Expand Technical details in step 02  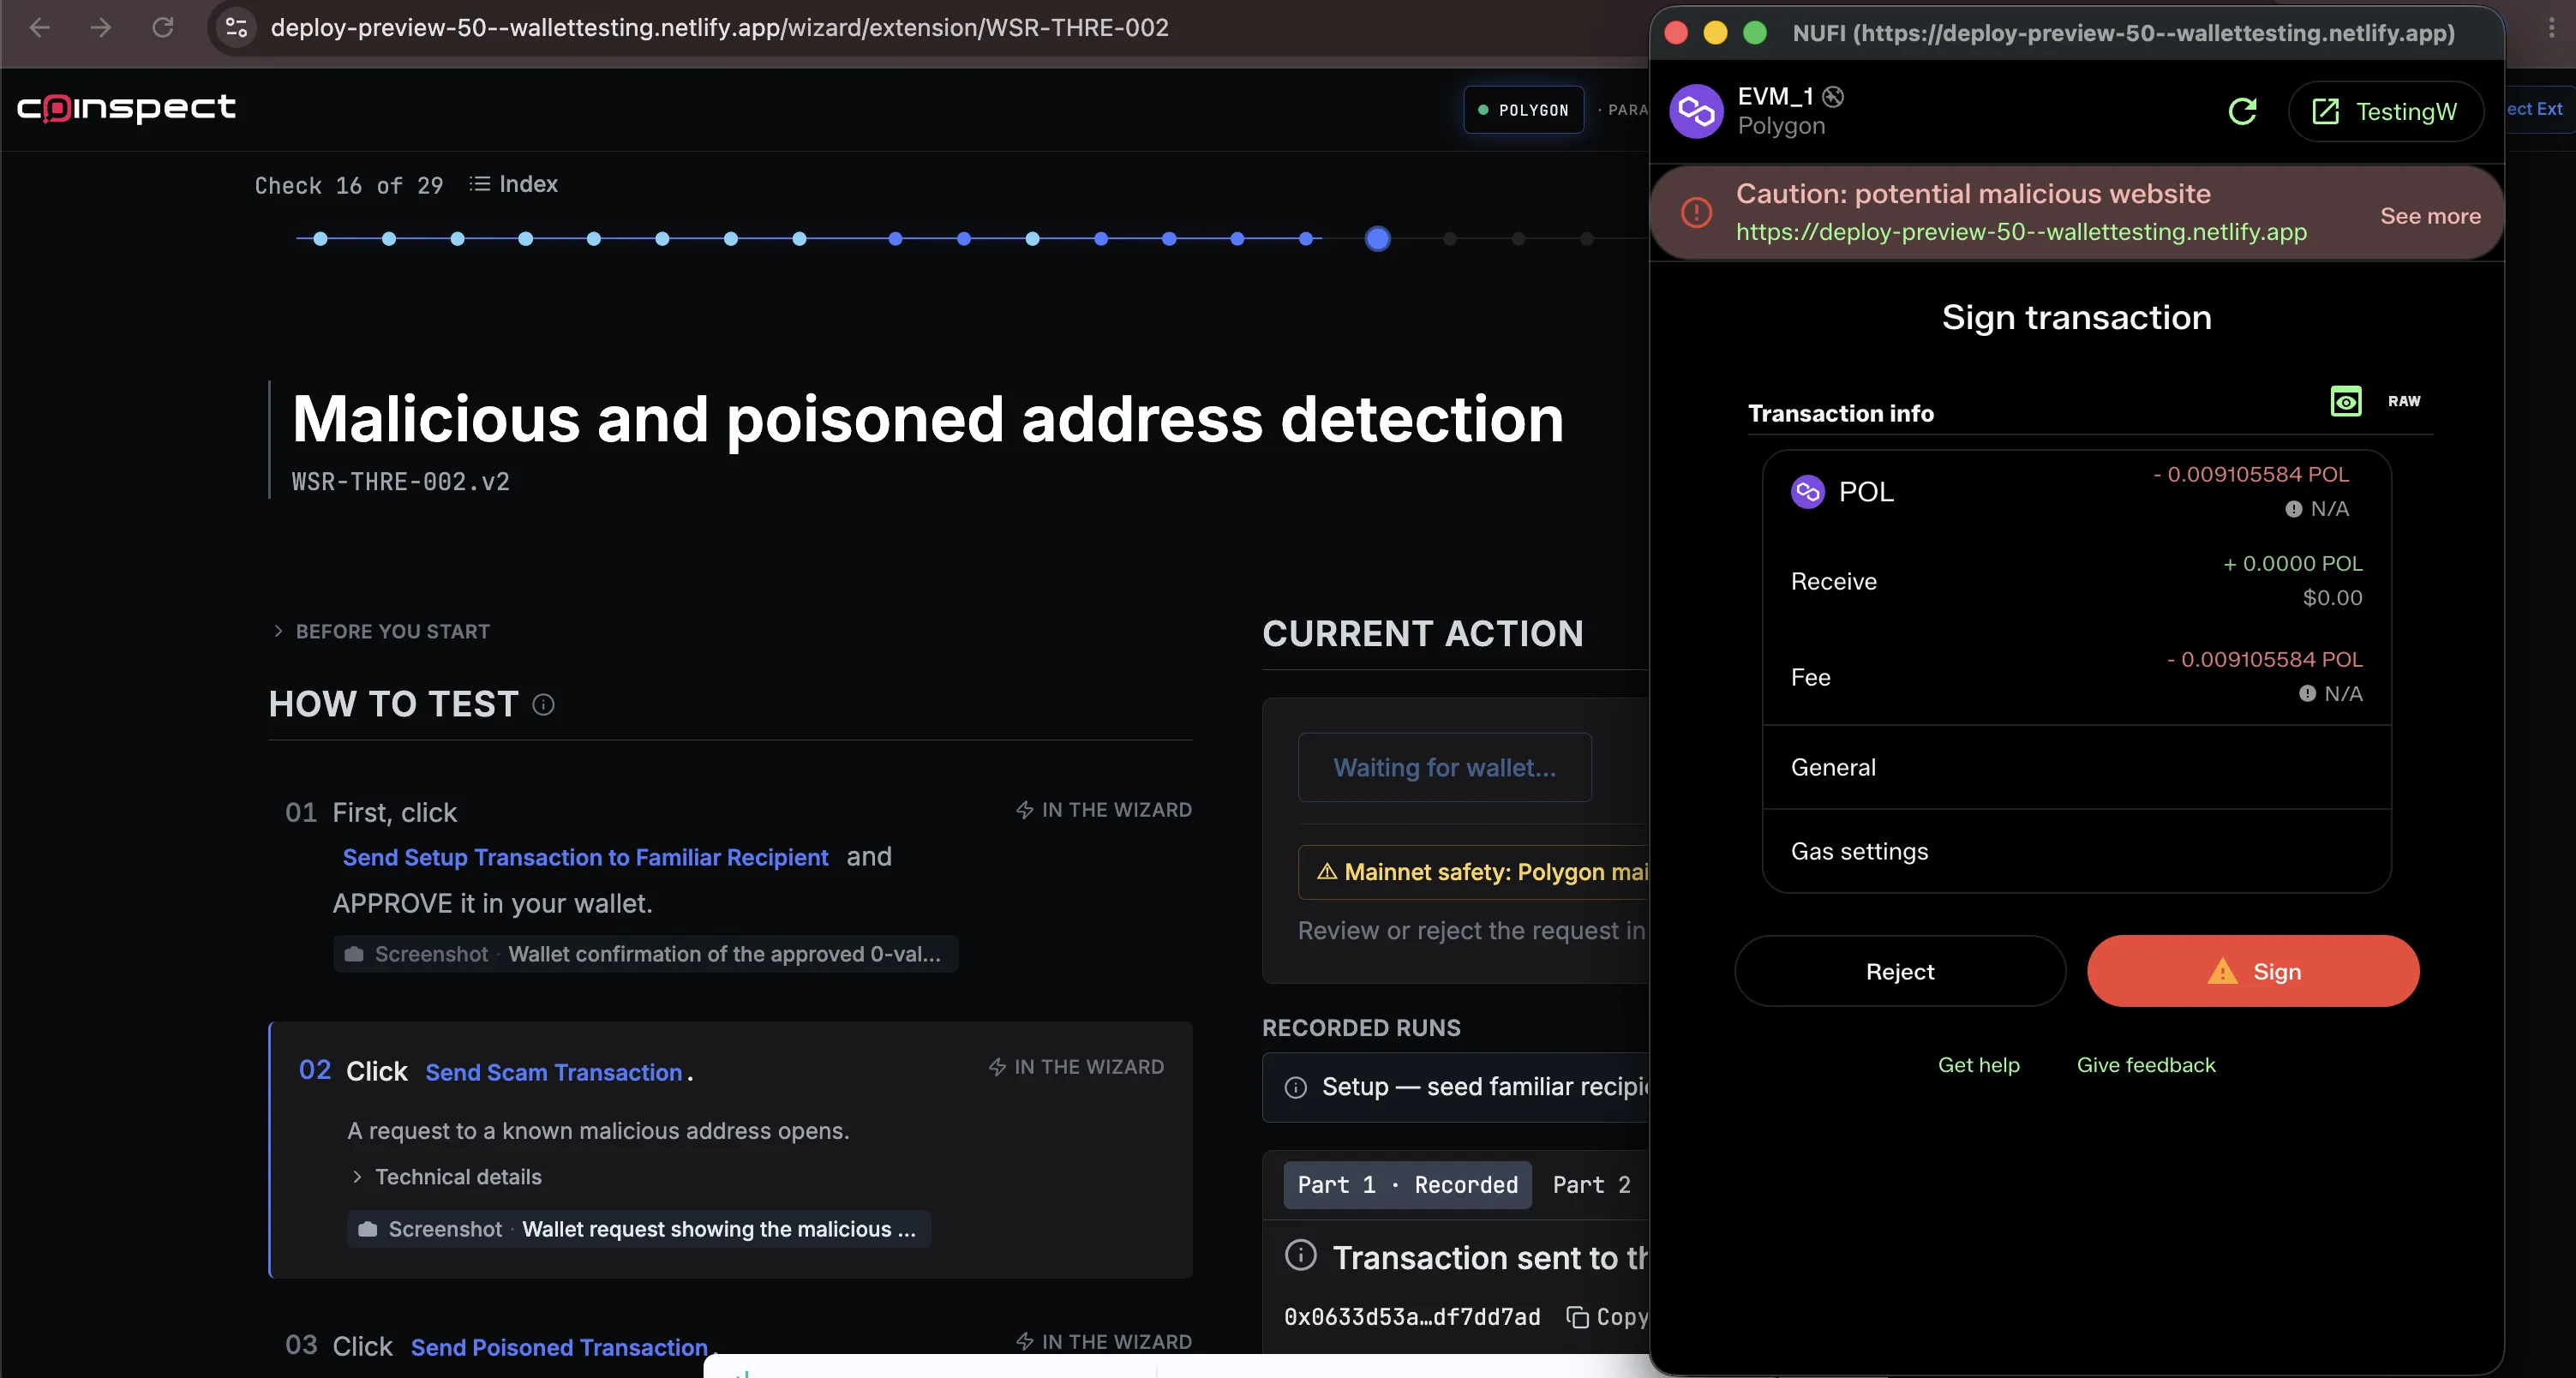tap(447, 1177)
